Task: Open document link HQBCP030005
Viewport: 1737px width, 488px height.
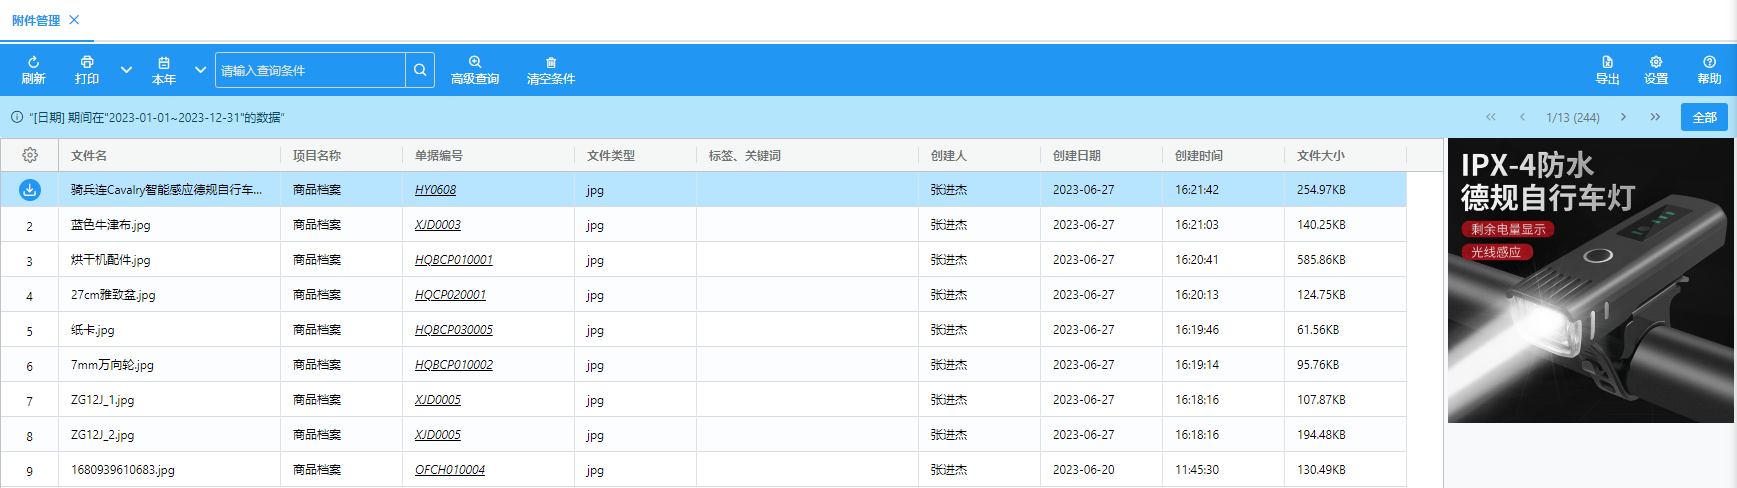Action: point(454,330)
